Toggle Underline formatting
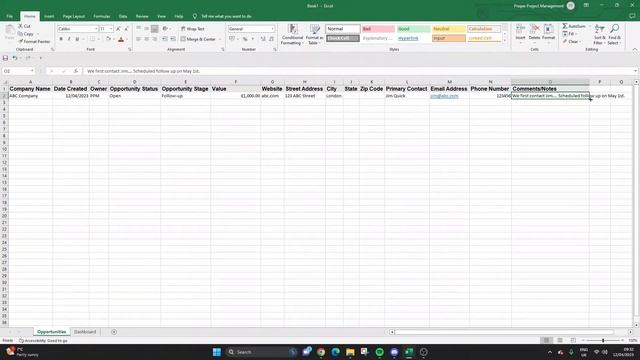The height and width of the screenshot is (360, 640). pyautogui.click(x=77, y=39)
